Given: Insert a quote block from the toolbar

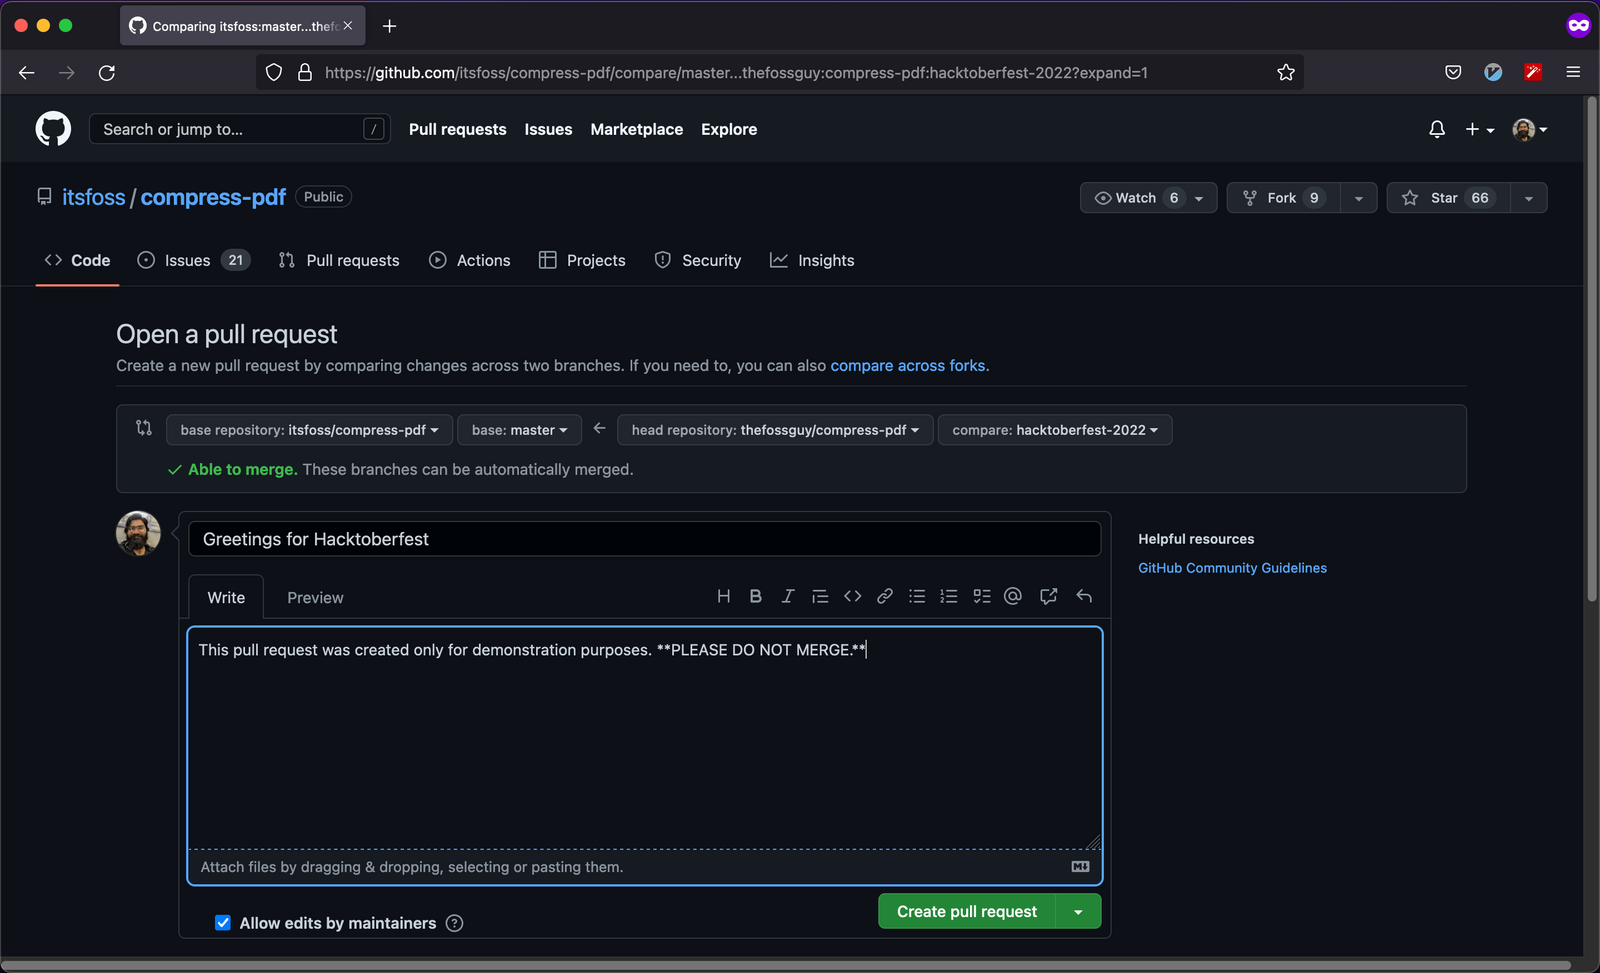Looking at the screenshot, I should tap(820, 596).
